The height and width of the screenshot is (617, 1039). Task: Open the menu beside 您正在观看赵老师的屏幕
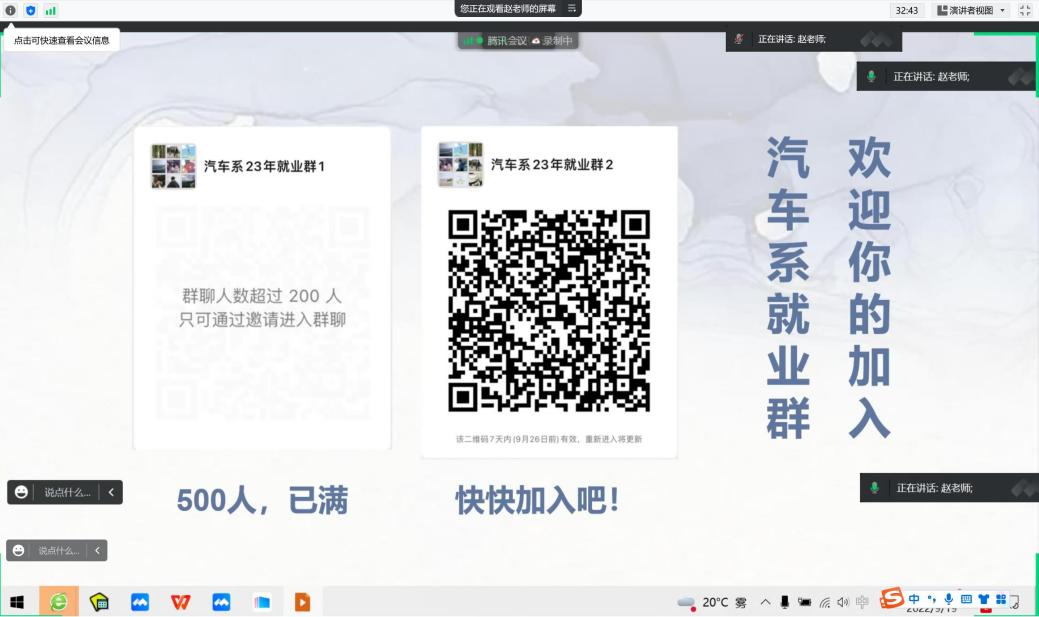pos(571,8)
